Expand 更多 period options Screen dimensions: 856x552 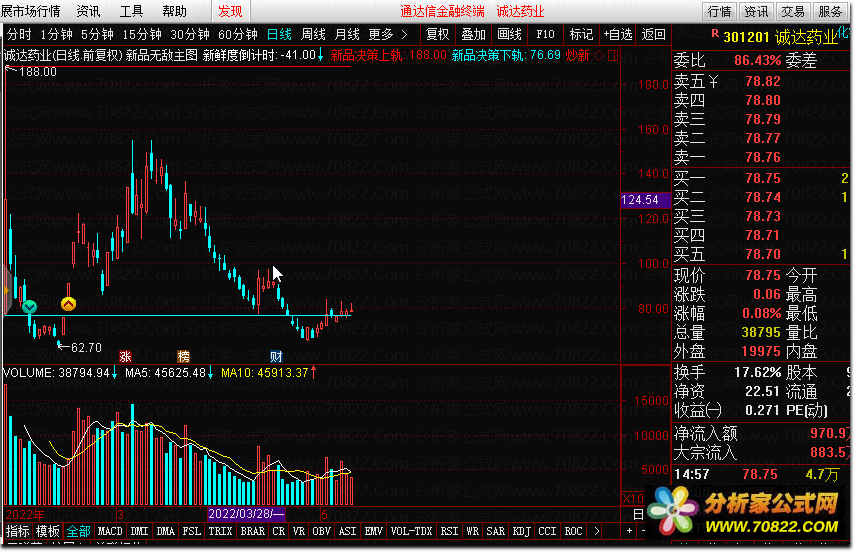point(388,34)
